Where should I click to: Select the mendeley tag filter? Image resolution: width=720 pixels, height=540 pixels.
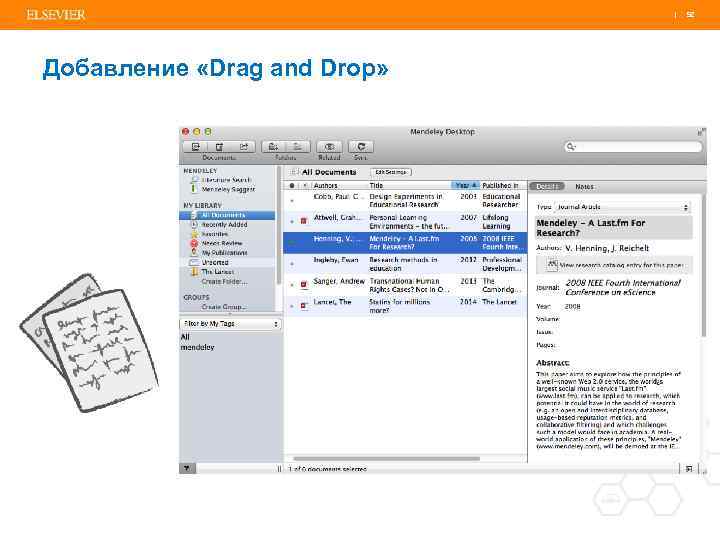(x=197, y=348)
